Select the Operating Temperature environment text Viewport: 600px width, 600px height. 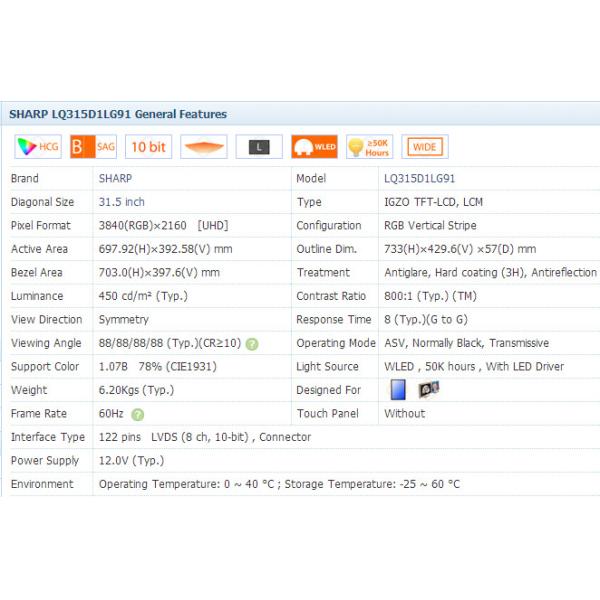pos(279,484)
